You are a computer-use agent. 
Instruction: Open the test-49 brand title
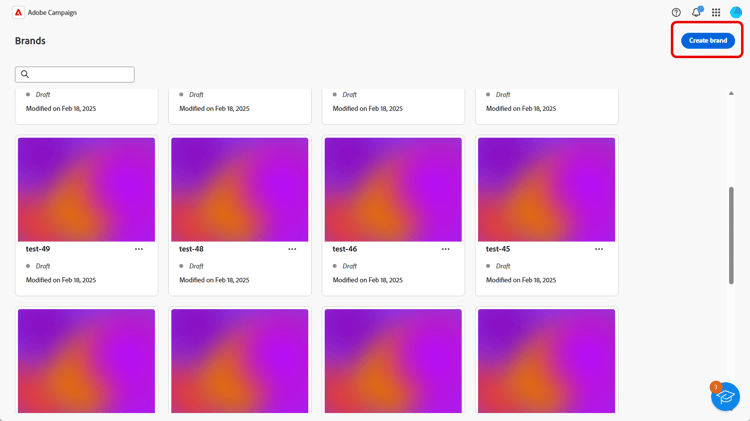click(38, 249)
